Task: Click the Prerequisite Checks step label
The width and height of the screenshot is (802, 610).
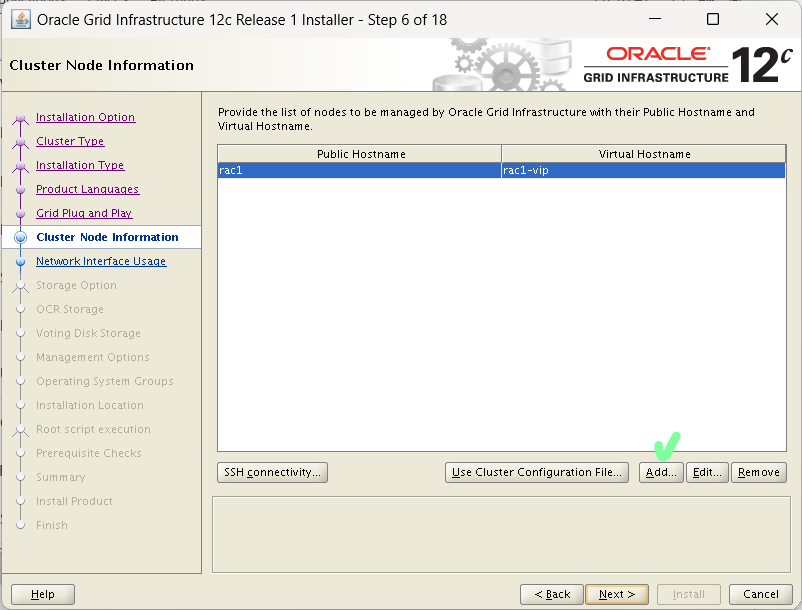Action: point(88,454)
